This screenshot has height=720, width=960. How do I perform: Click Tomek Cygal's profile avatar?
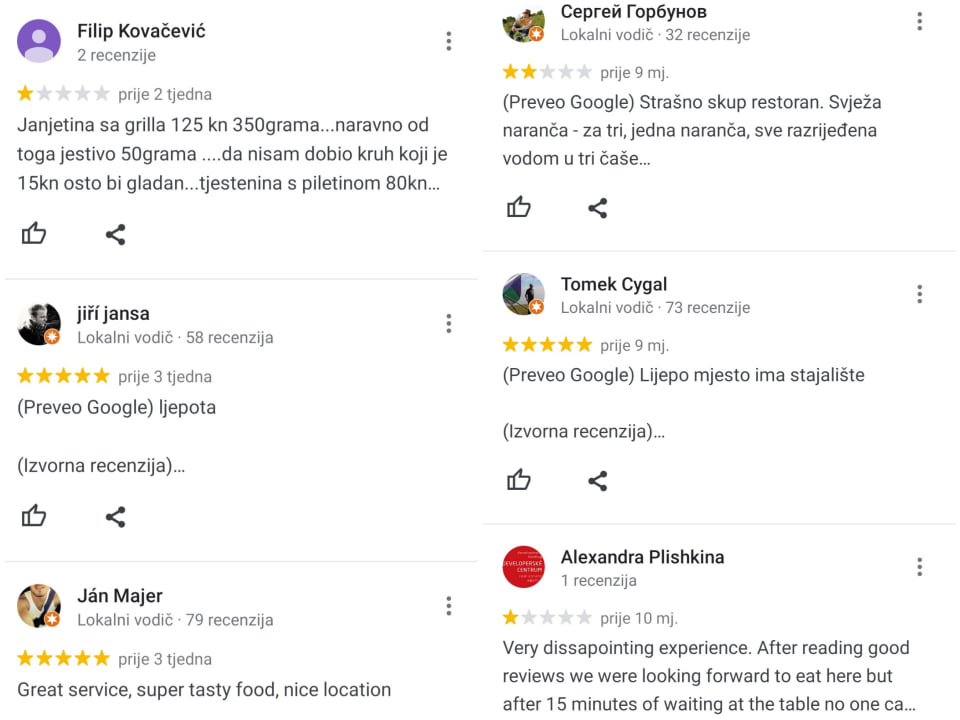point(523,294)
